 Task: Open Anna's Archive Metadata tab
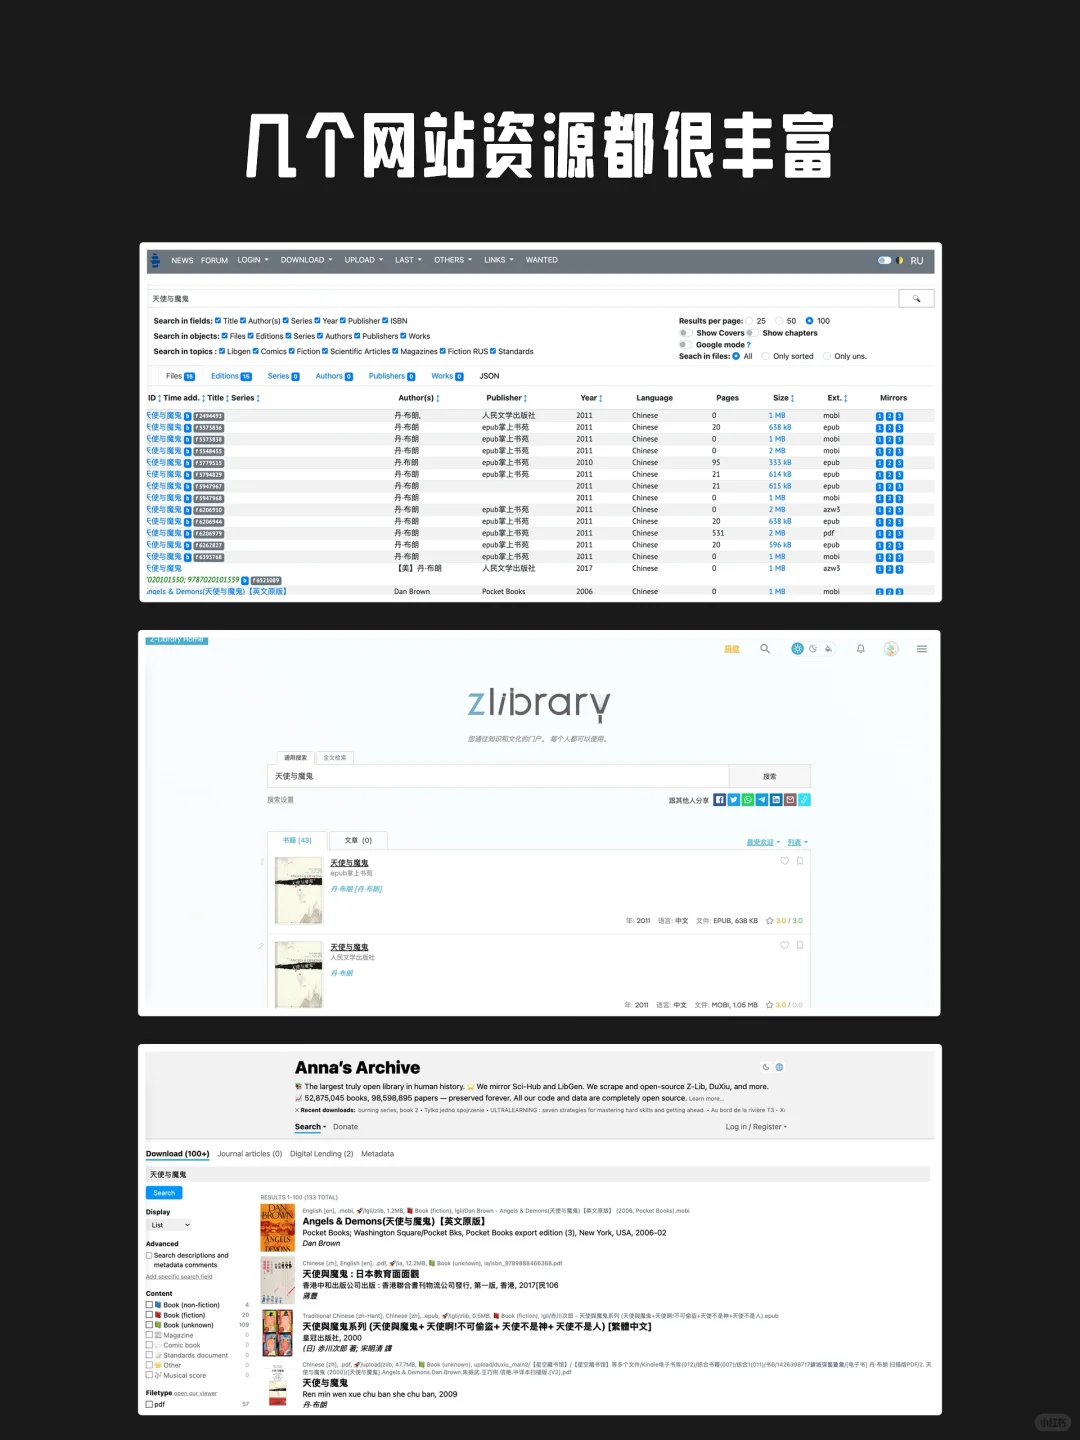point(377,1154)
